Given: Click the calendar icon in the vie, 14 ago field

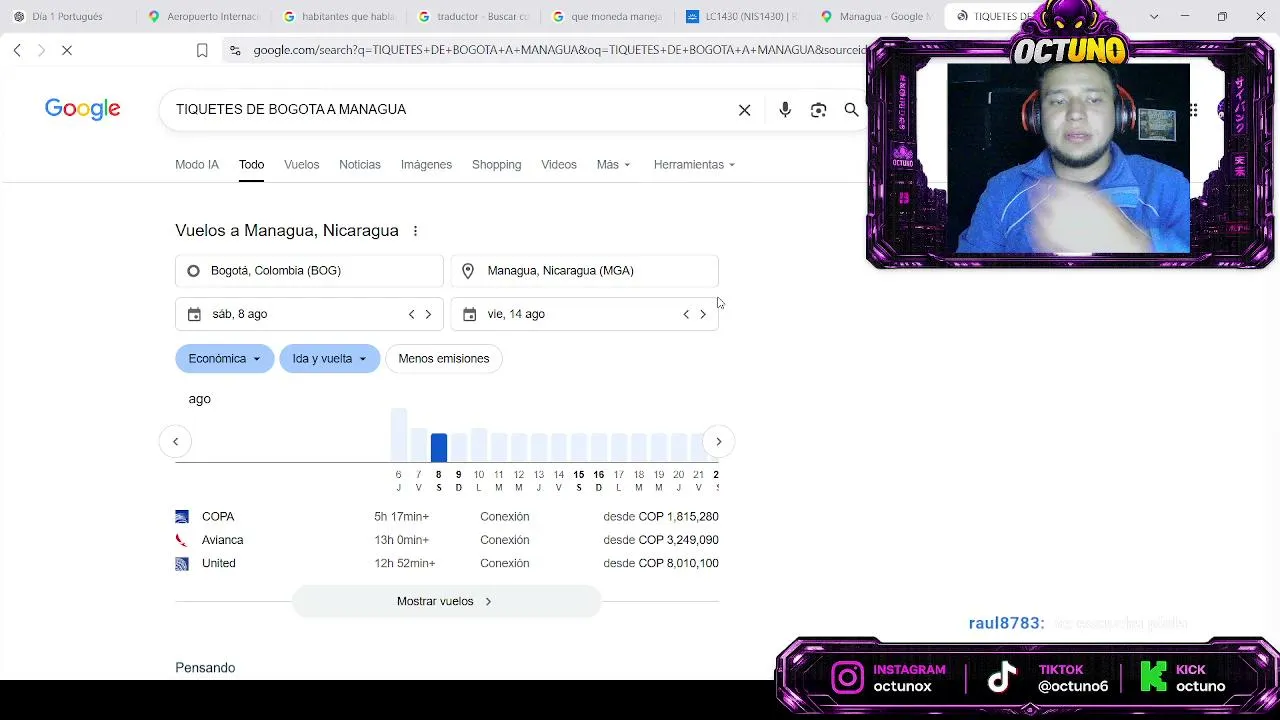Looking at the screenshot, I should pos(469,314).
